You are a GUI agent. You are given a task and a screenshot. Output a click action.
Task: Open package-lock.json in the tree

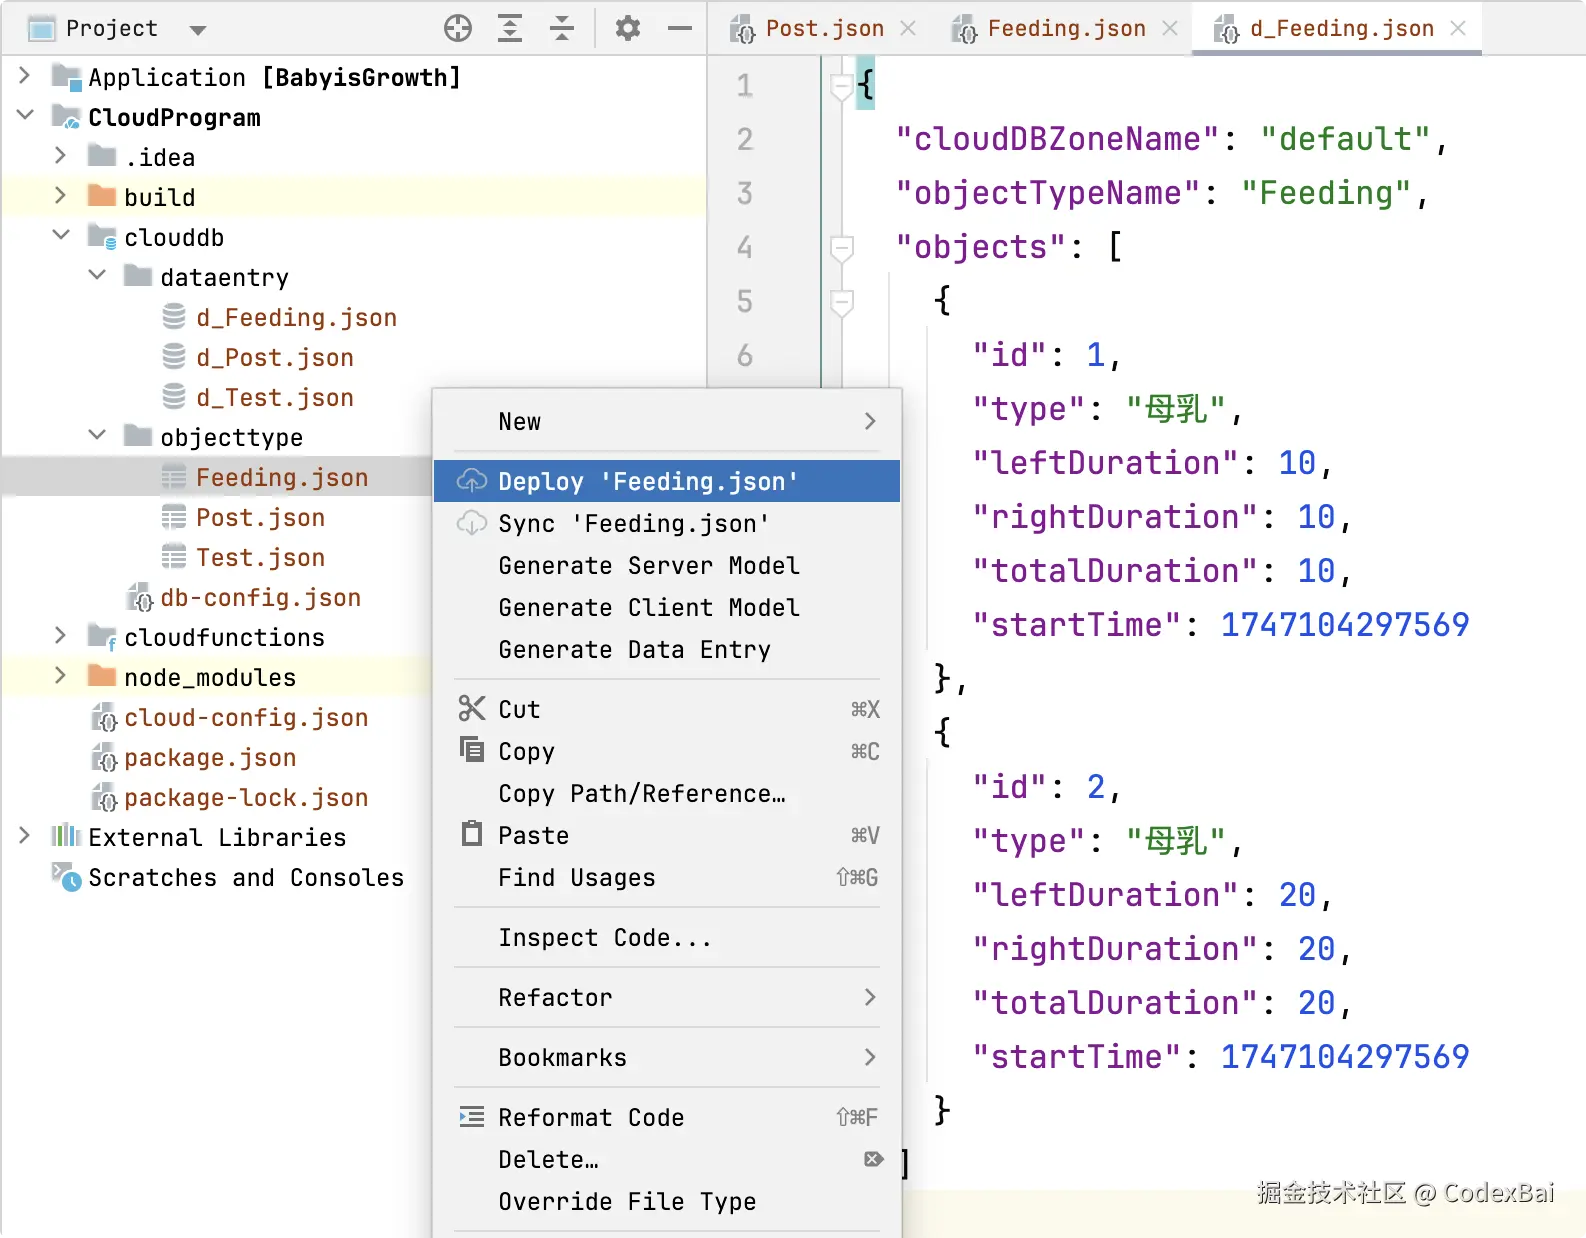[246, 797]
